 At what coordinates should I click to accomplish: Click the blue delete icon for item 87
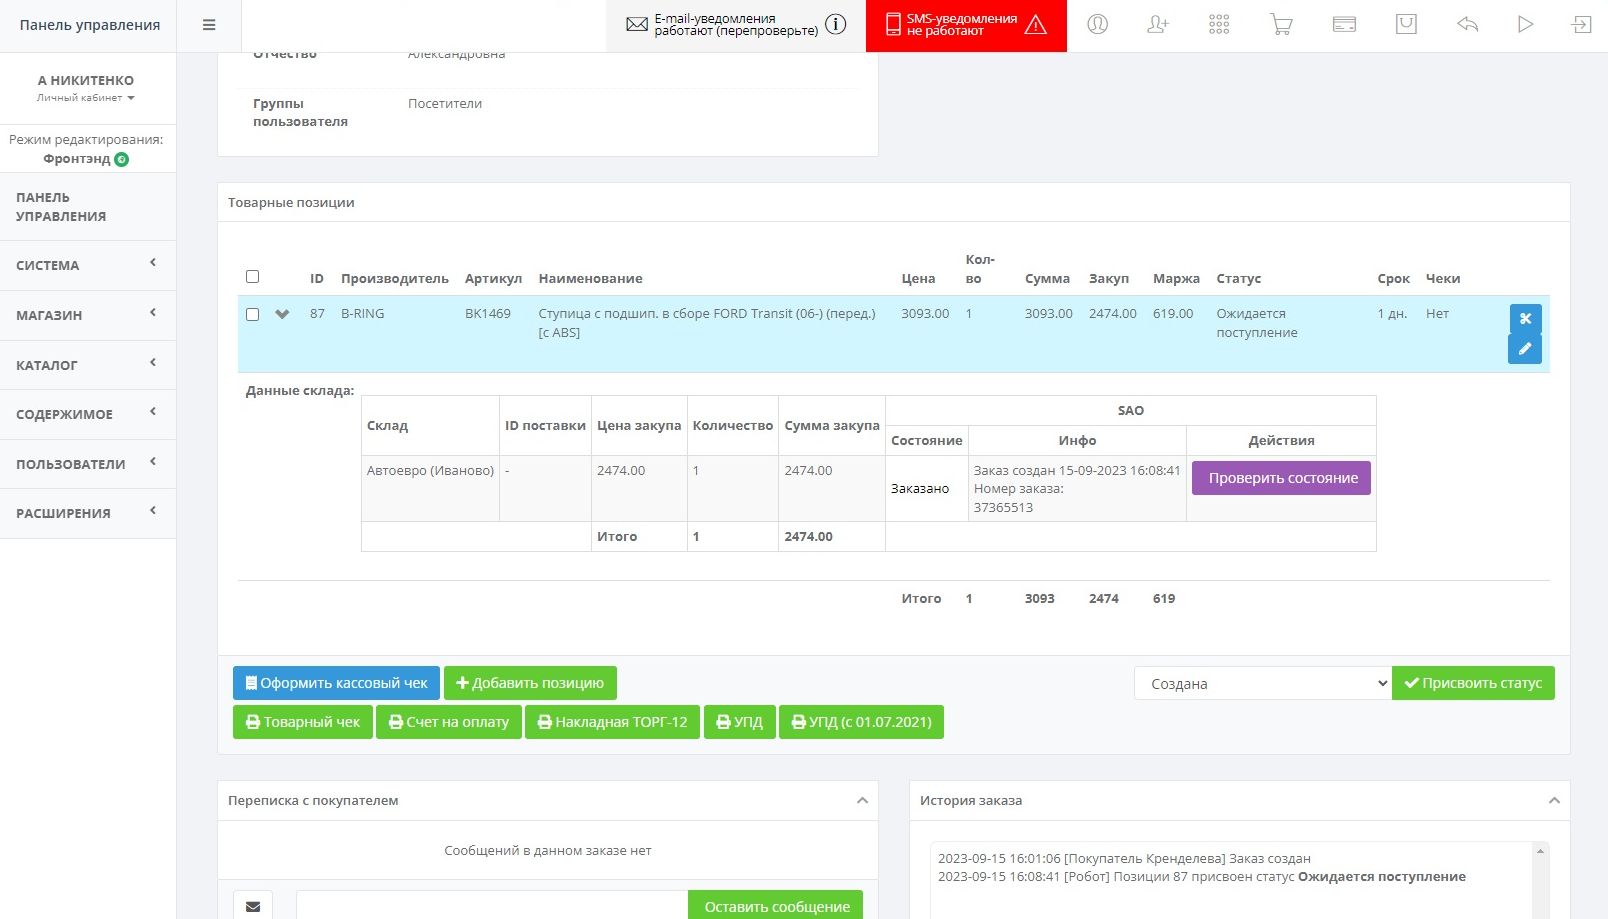1524,319
